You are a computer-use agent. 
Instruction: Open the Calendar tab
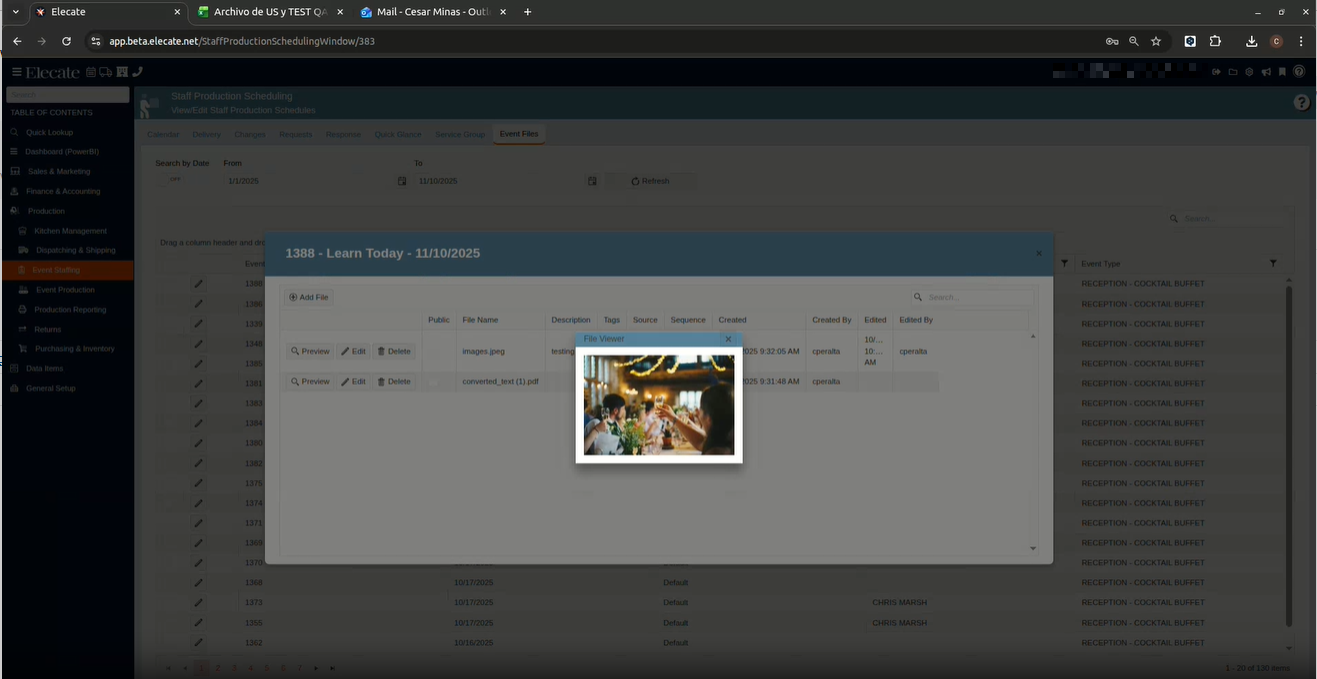[163, 134]
